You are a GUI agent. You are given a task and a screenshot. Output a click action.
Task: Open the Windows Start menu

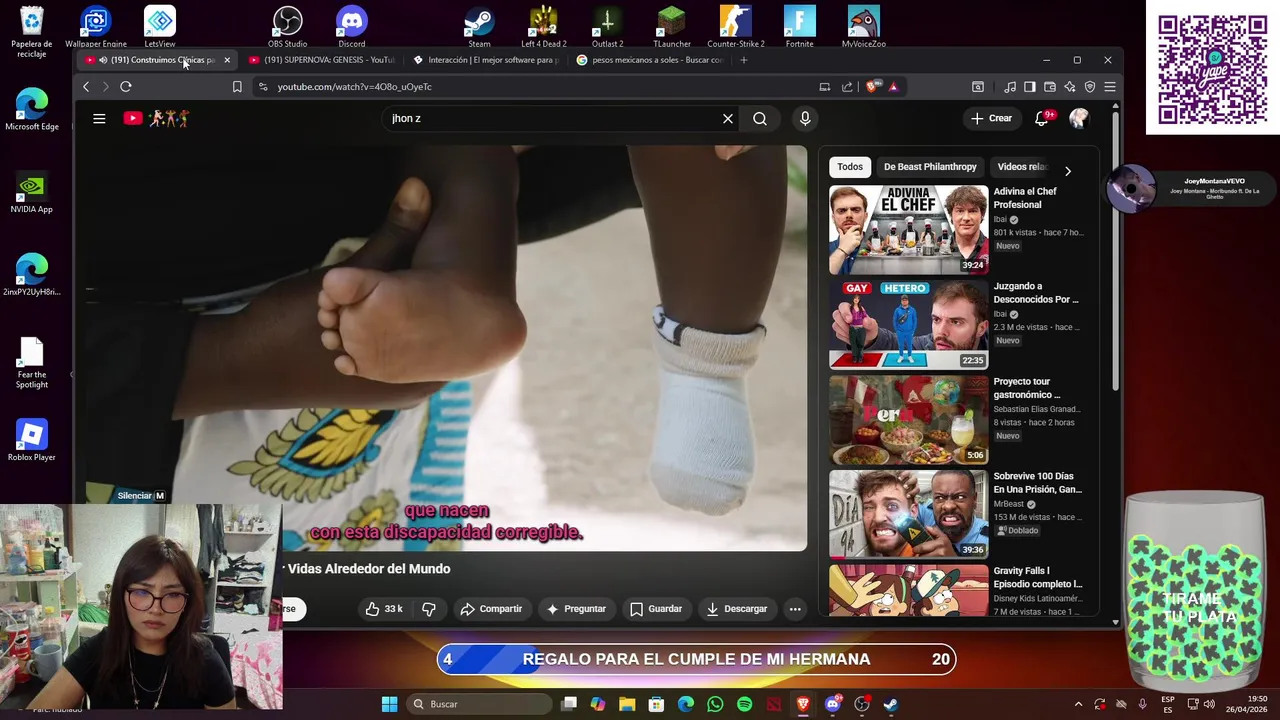pyautogui.click(x=390, y=704)
